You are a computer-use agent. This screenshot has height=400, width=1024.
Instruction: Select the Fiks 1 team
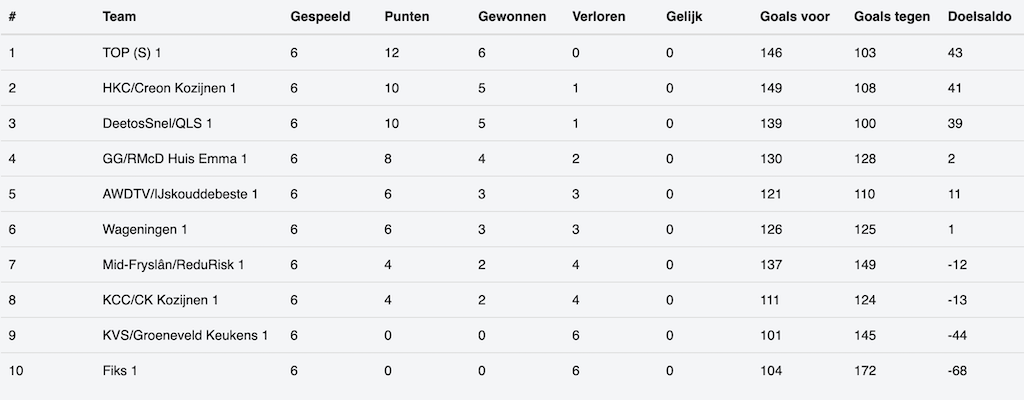point(120,371)
